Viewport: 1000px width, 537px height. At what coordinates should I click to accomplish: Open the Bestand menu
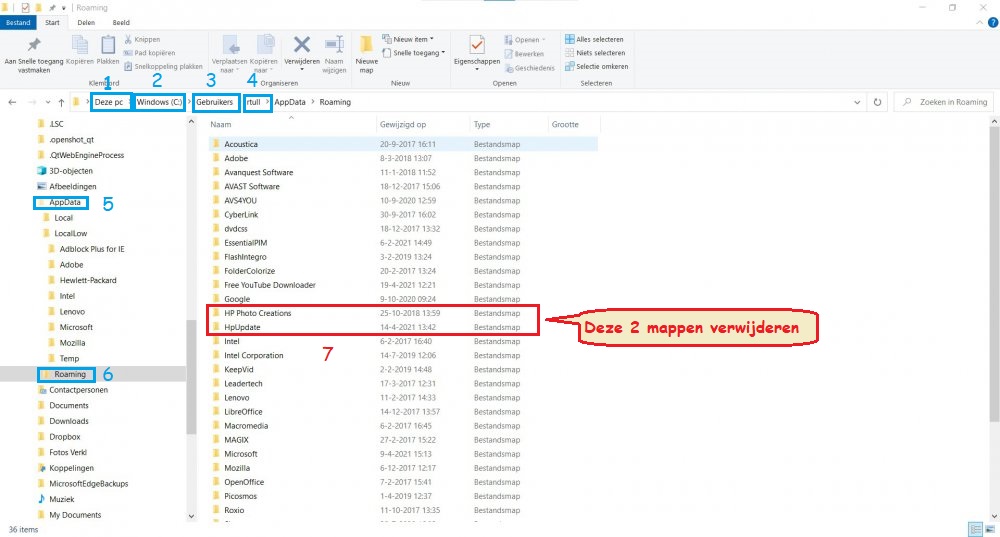(x=20, y=22)
